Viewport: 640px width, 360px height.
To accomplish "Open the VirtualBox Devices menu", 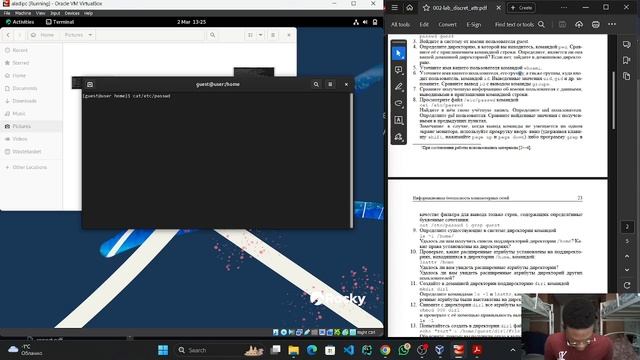I will (x=72, y=13).
